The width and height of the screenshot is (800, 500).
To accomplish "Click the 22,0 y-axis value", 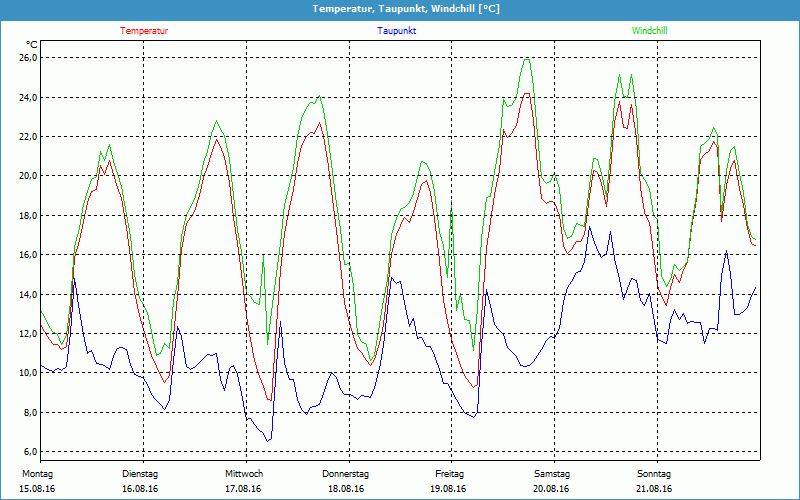I will tap(29, 136).
